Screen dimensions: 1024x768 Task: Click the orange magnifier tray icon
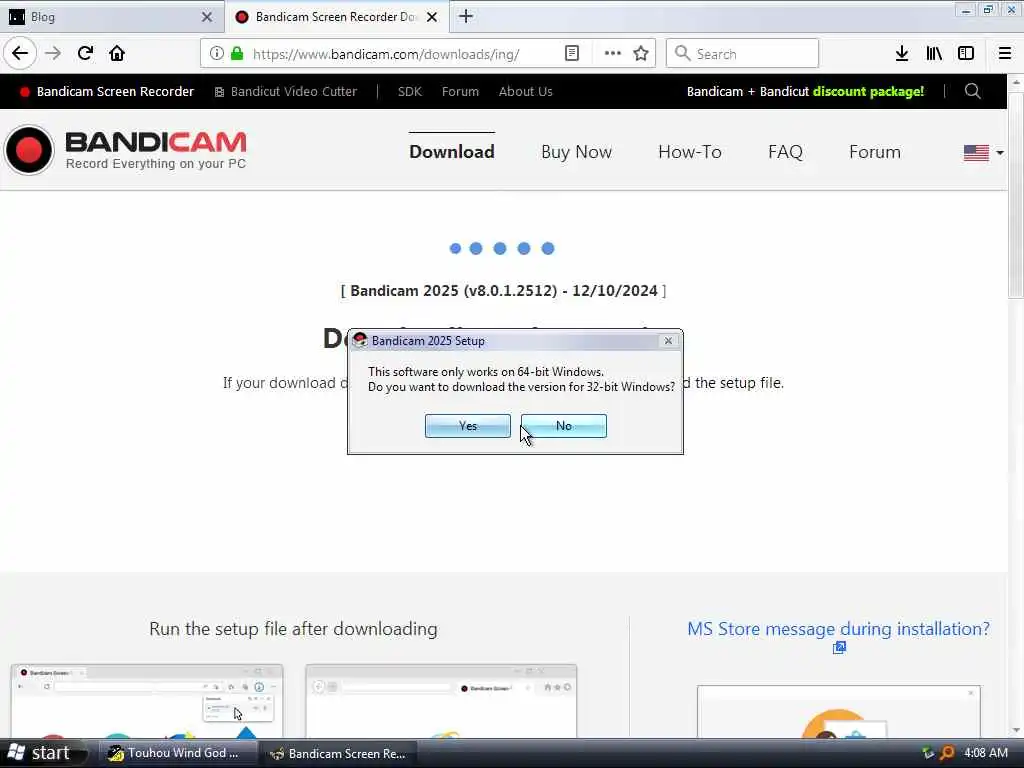point(947,753)
